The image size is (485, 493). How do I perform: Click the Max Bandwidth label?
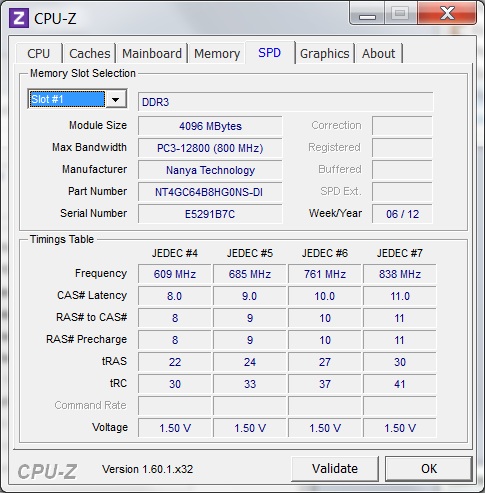coord(89,147)
